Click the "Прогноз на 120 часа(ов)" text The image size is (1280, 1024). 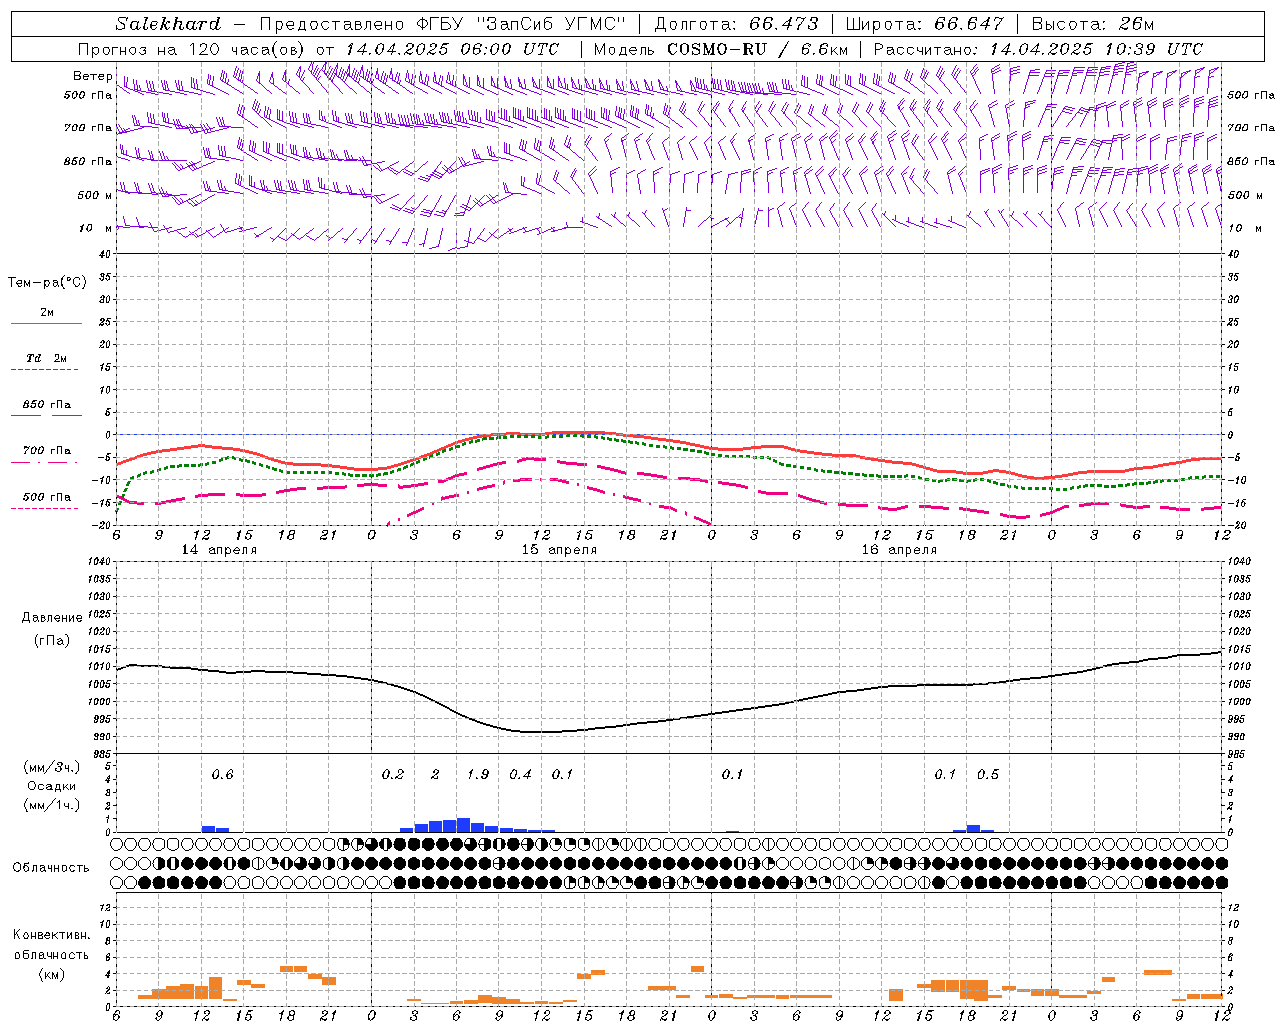(x=192, y=49)
